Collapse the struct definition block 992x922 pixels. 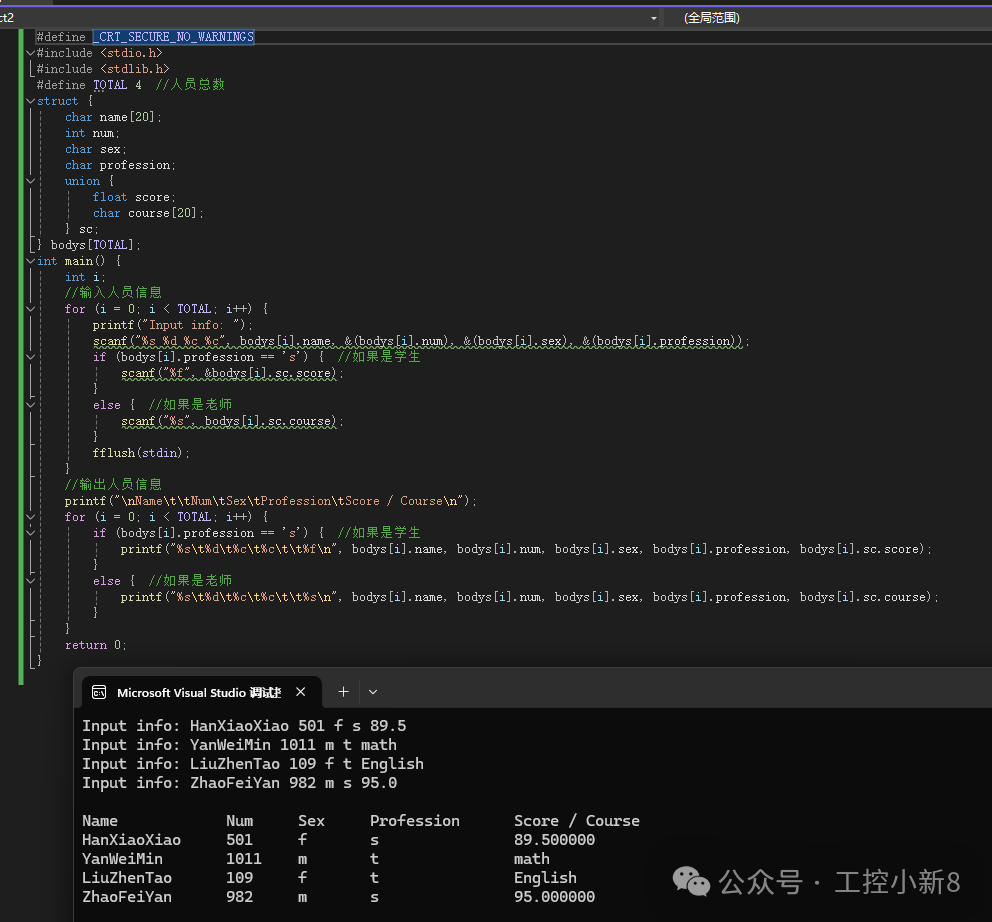click(30, 101)
